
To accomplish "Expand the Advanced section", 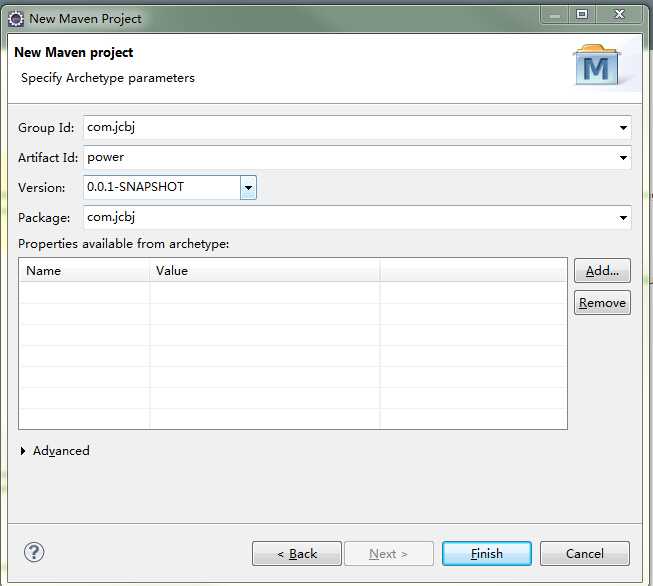I will [x=23, y=451].
